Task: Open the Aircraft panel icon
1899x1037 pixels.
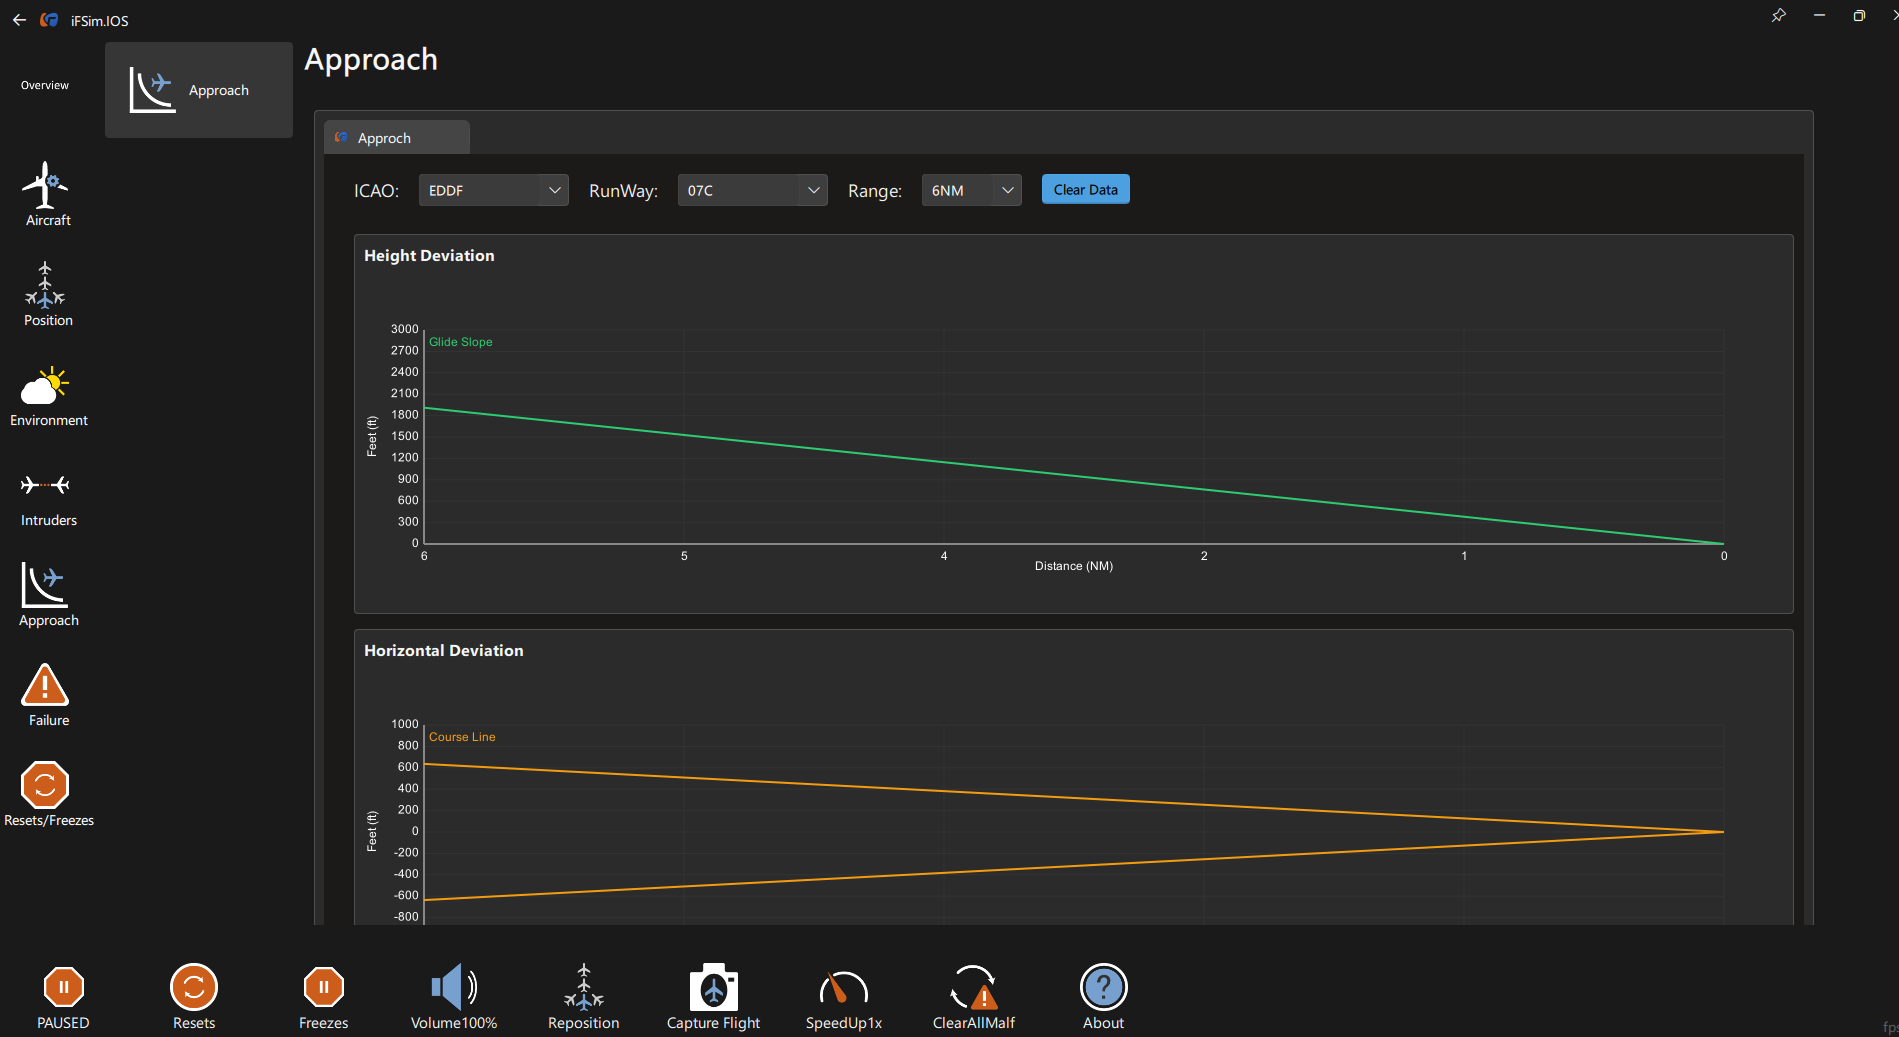Action: click(x=46, y=186)
